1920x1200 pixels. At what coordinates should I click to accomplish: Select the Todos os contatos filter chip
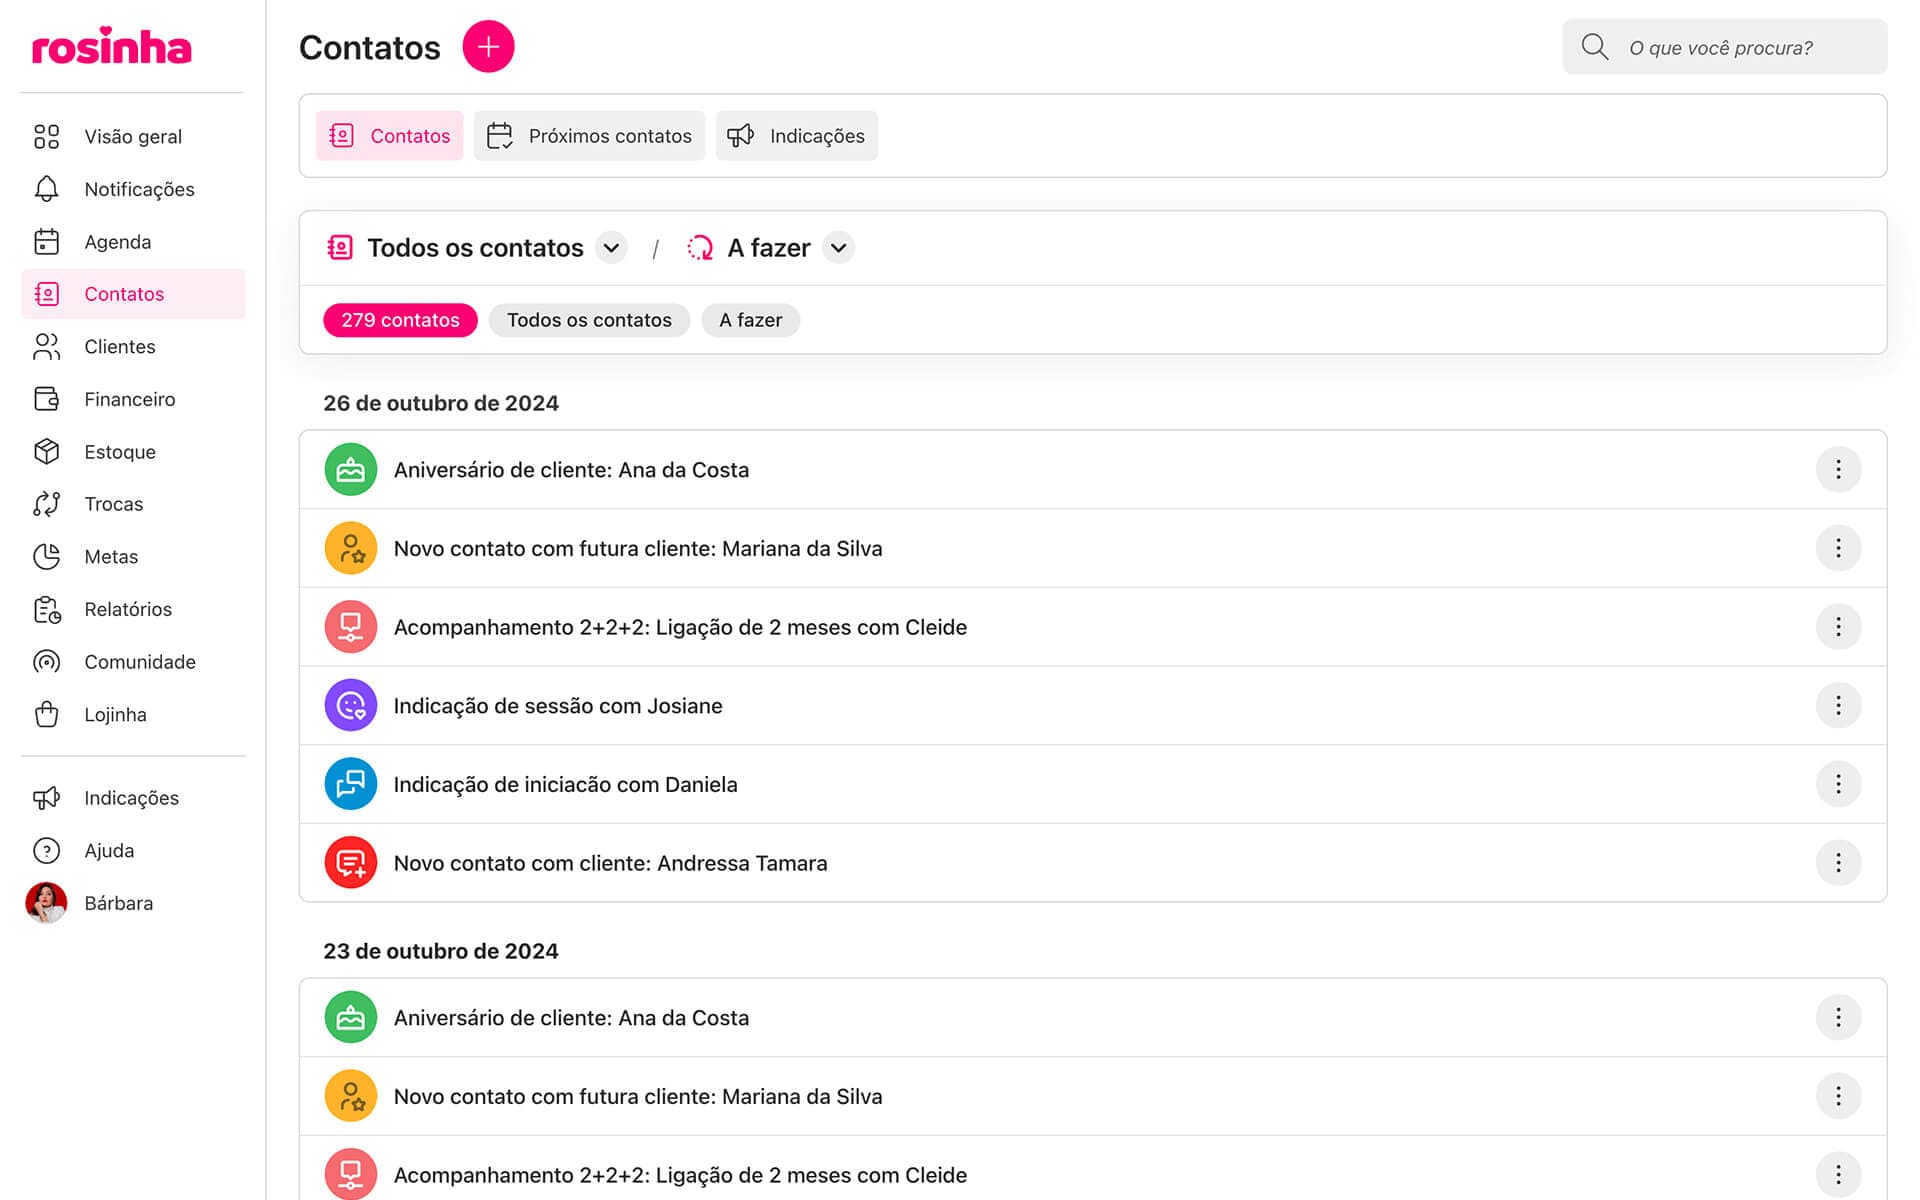pyautogui.click(x=589, y=320)
